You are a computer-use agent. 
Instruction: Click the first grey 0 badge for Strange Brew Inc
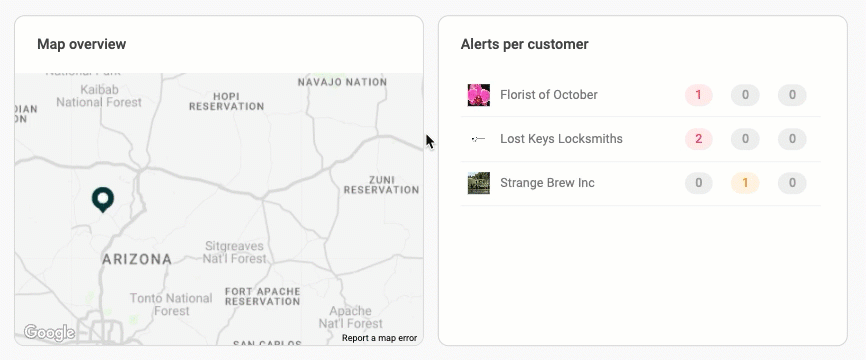(699, 183)
